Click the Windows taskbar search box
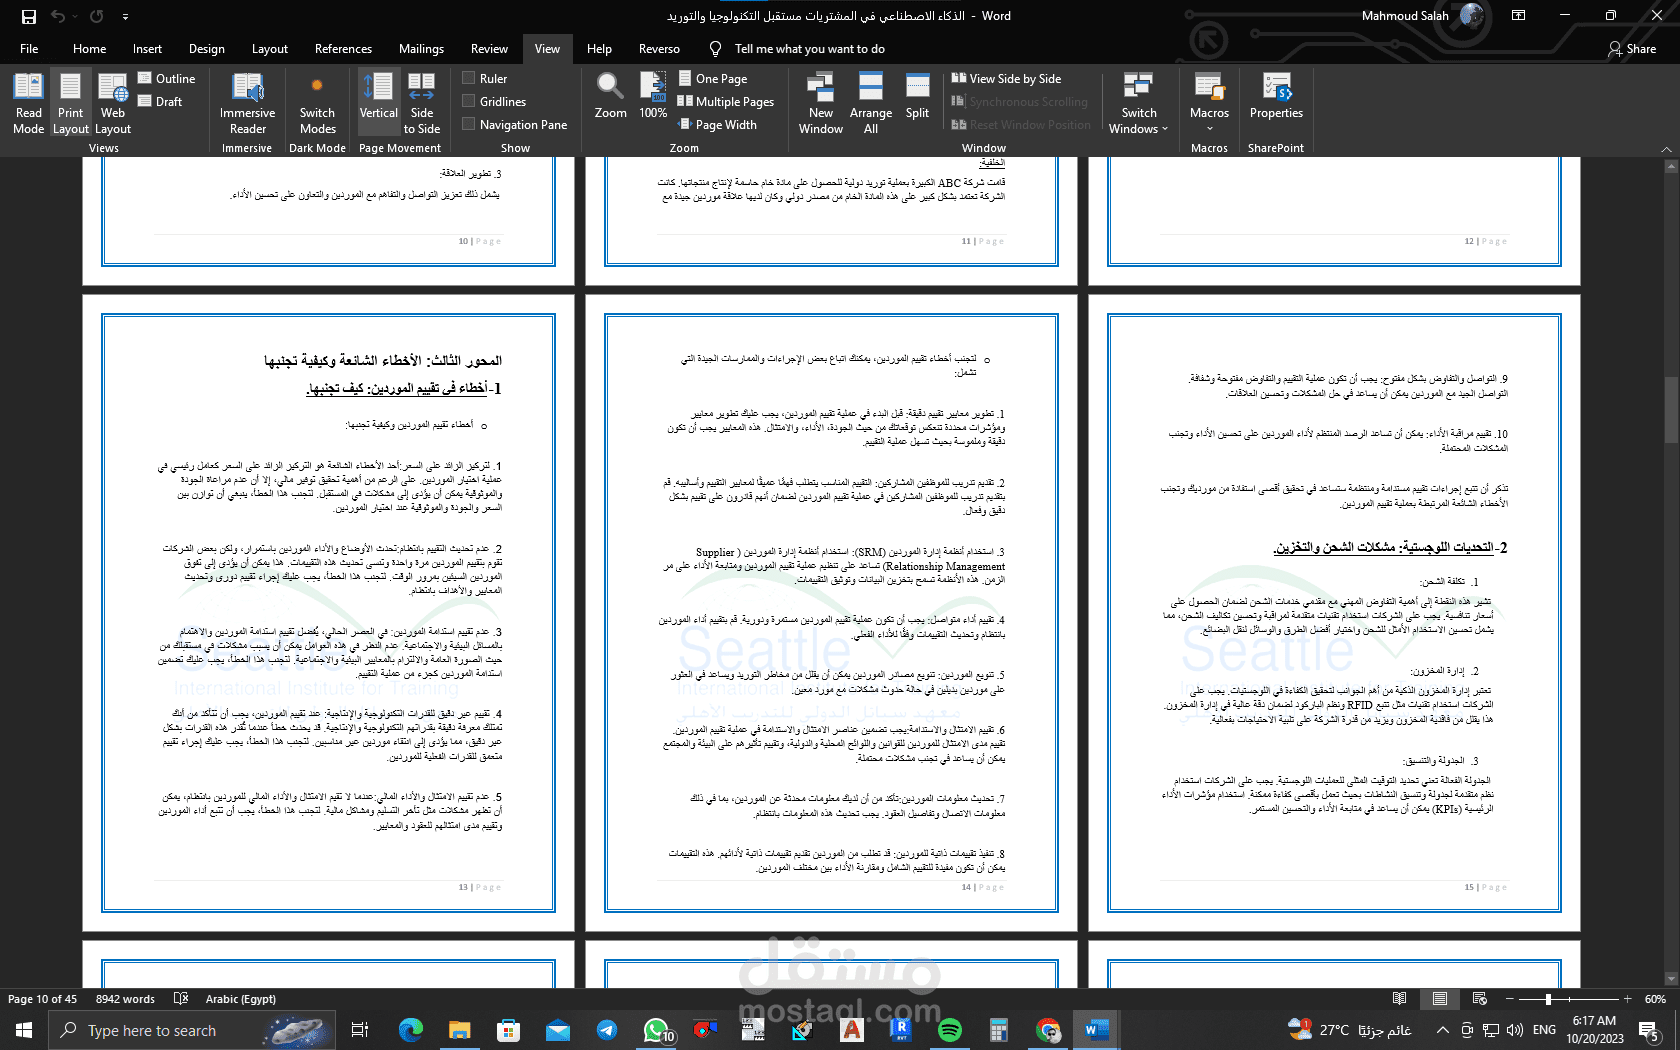This screenshot has height=1050, width=1680. [190, 1030]
